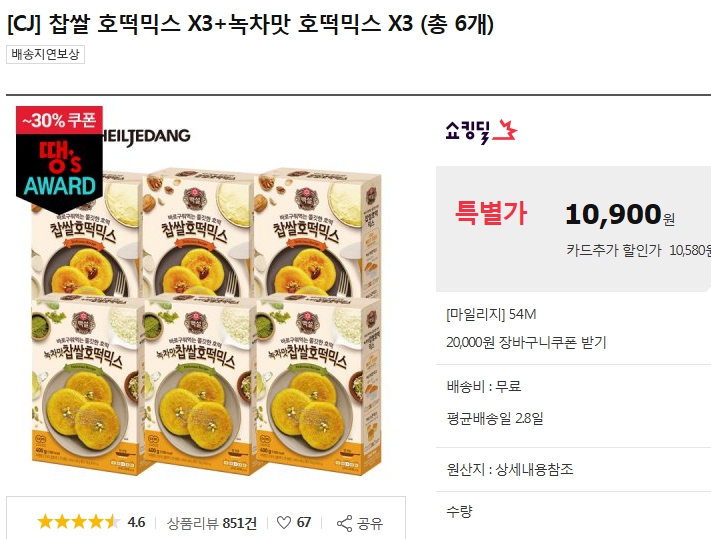
Task: Click the product box main image
Action: pyautogui.click(x=206, y=321)
